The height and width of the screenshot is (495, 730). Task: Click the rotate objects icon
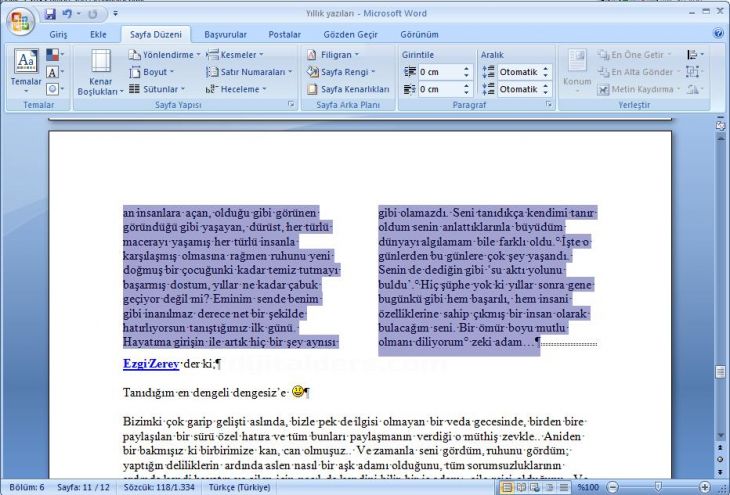pos(695,89)
